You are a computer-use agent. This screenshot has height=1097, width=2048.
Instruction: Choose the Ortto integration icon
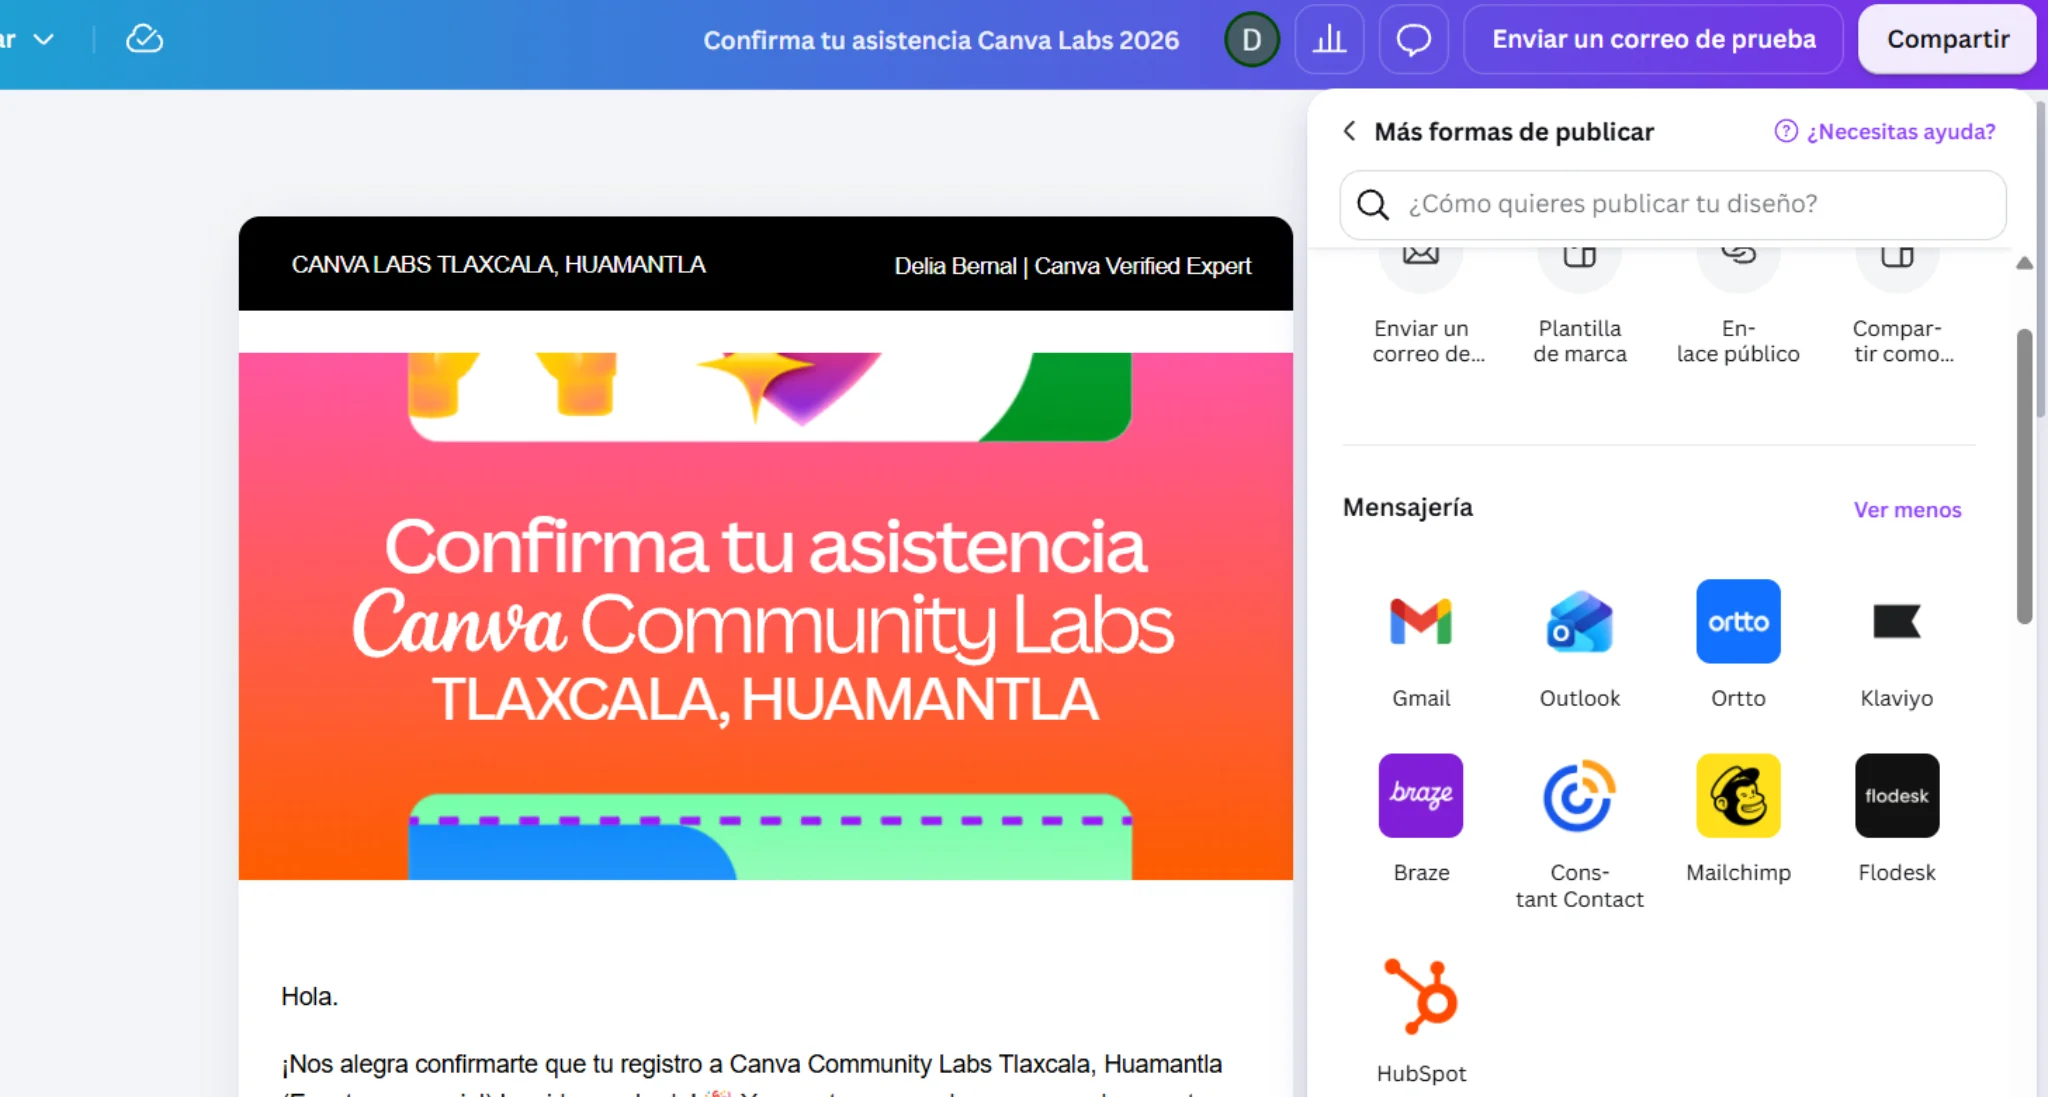(x=1738, y=621)
